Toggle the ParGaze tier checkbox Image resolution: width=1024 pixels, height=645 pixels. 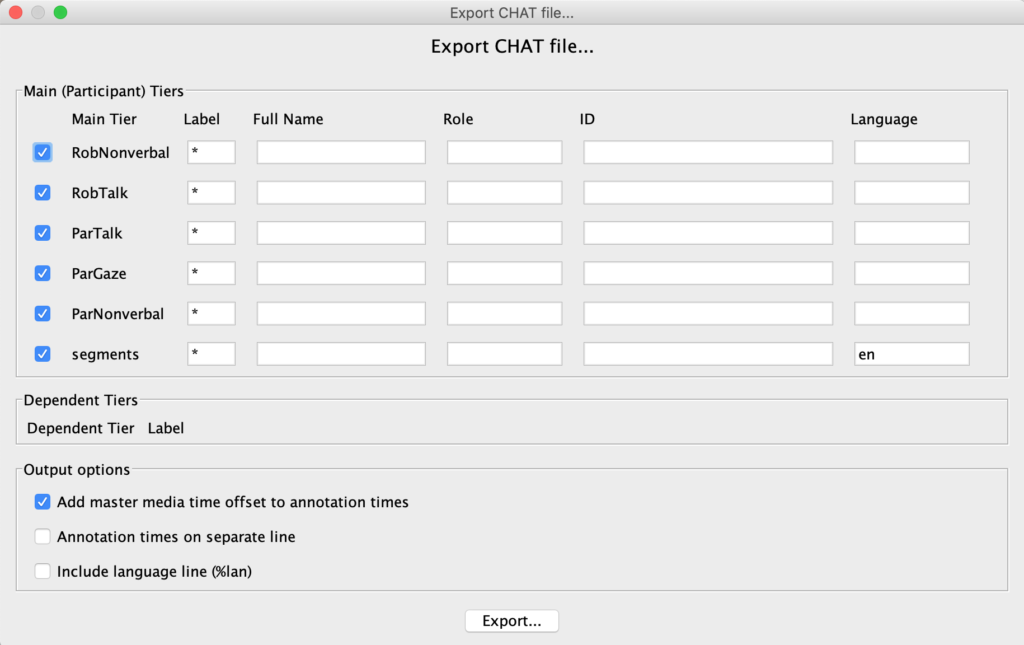tap(42, 273)
